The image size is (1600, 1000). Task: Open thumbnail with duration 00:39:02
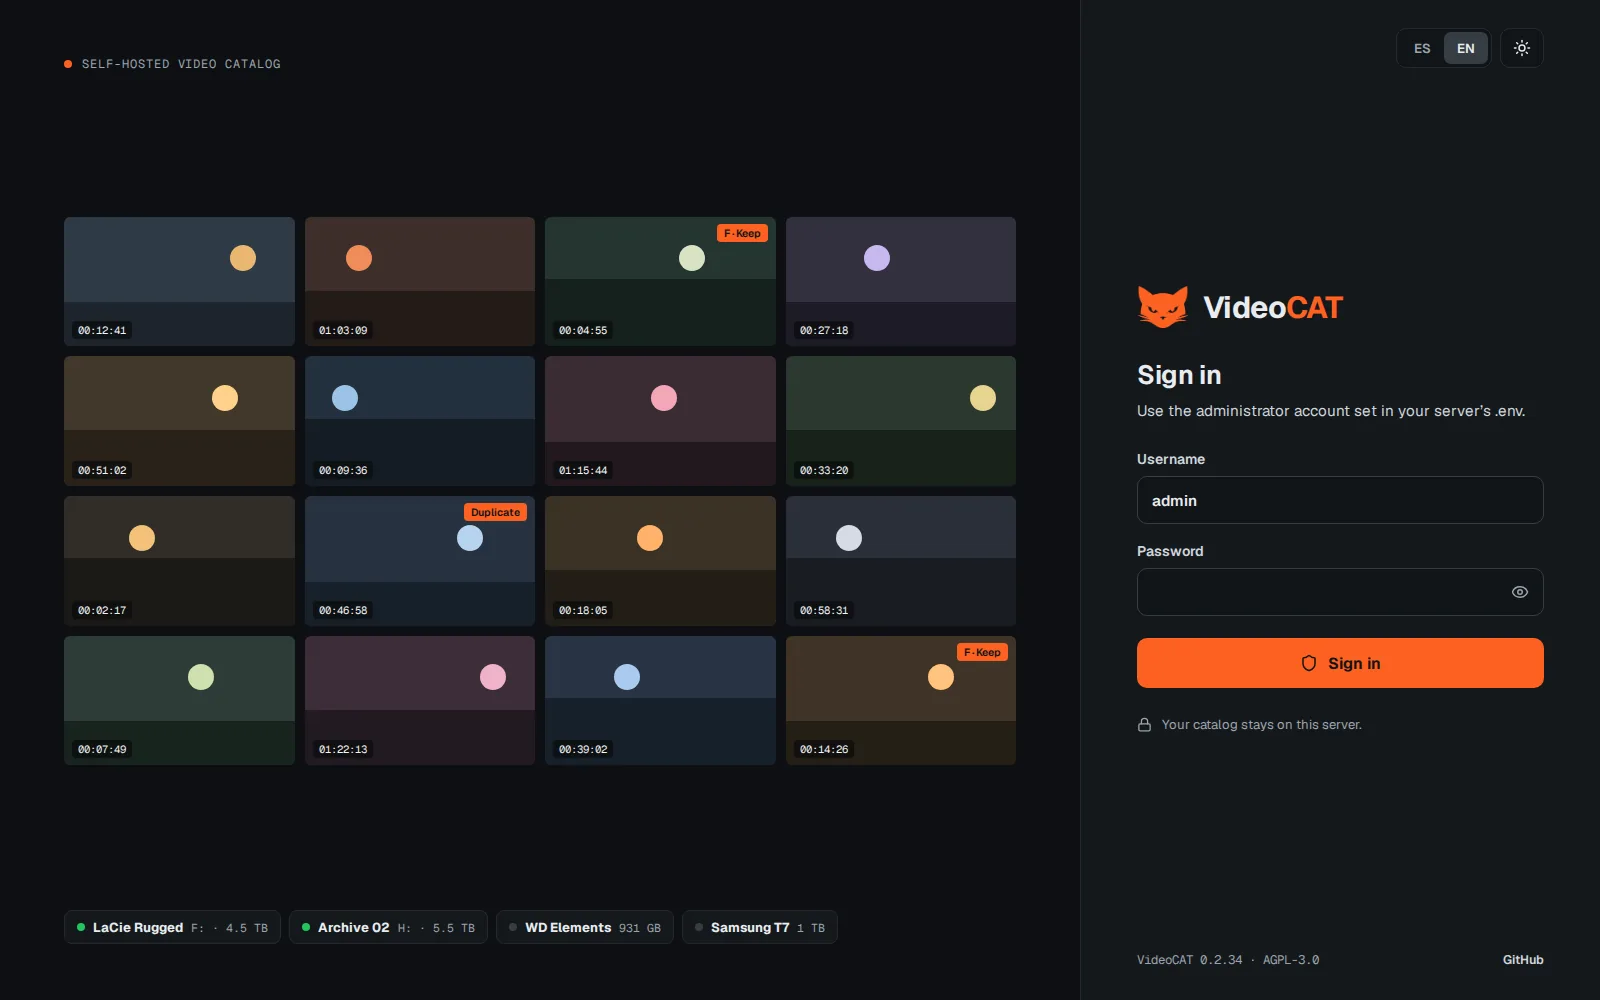(x=660, y=700)
